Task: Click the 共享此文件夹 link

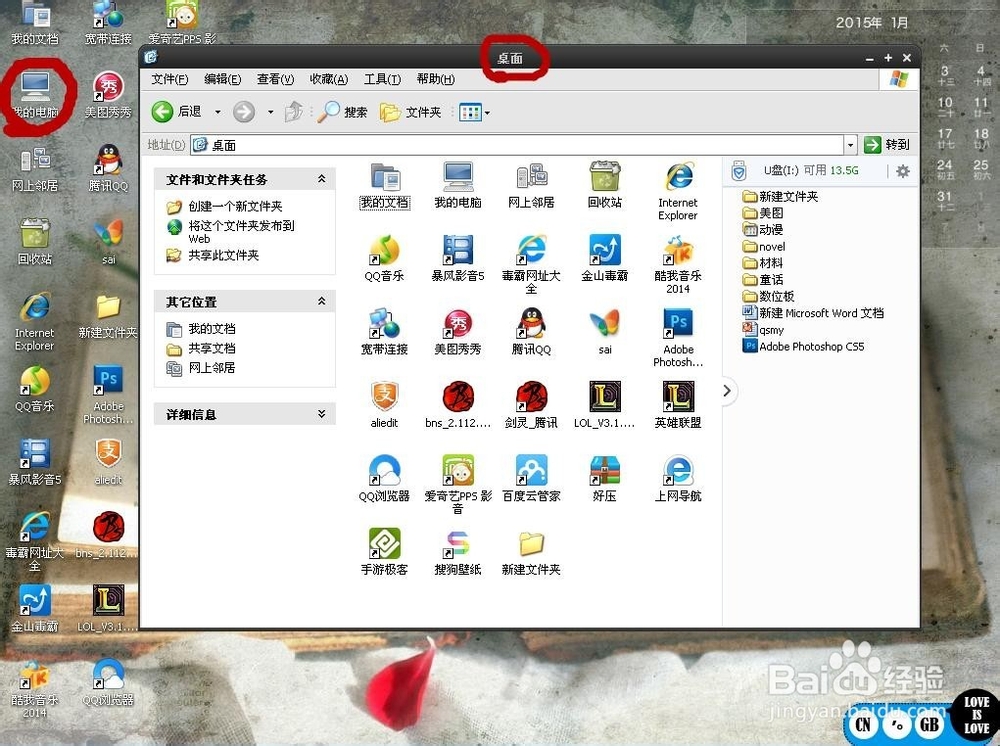Action: (x=223, y=255)
